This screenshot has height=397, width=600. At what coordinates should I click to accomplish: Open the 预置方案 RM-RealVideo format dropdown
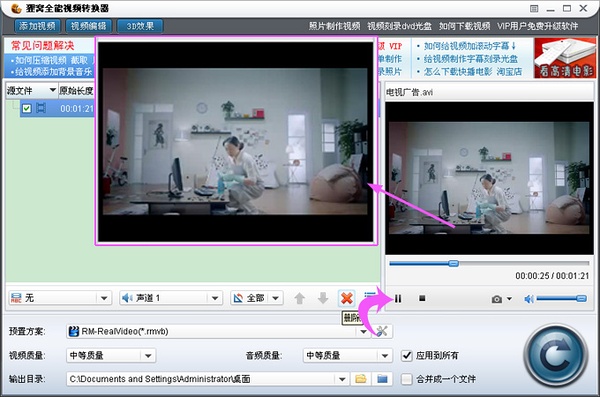point(218,331)
